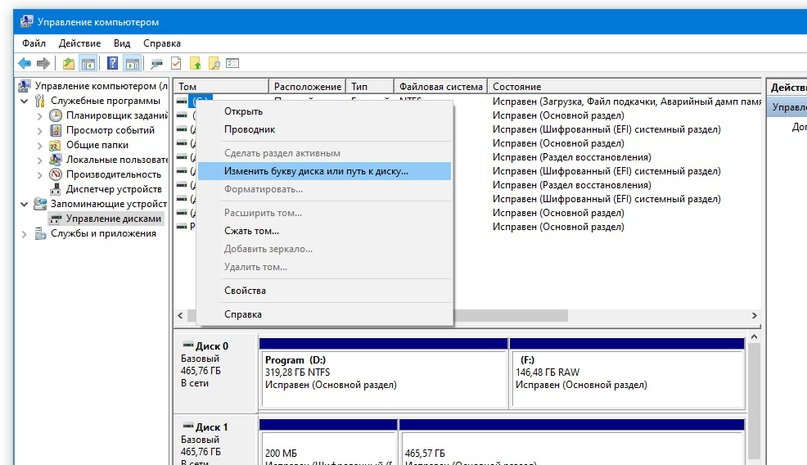
Task: Click the Back arrow toolbar icon
Action: click(24, 63)
